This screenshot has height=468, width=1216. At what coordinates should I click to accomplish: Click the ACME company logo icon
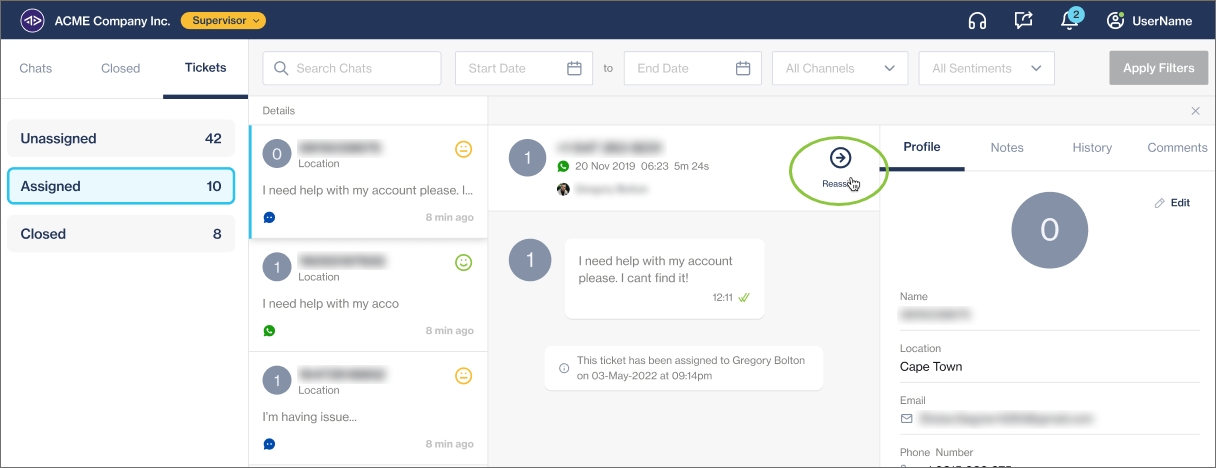pyautogui.click(x=33, y=20)
